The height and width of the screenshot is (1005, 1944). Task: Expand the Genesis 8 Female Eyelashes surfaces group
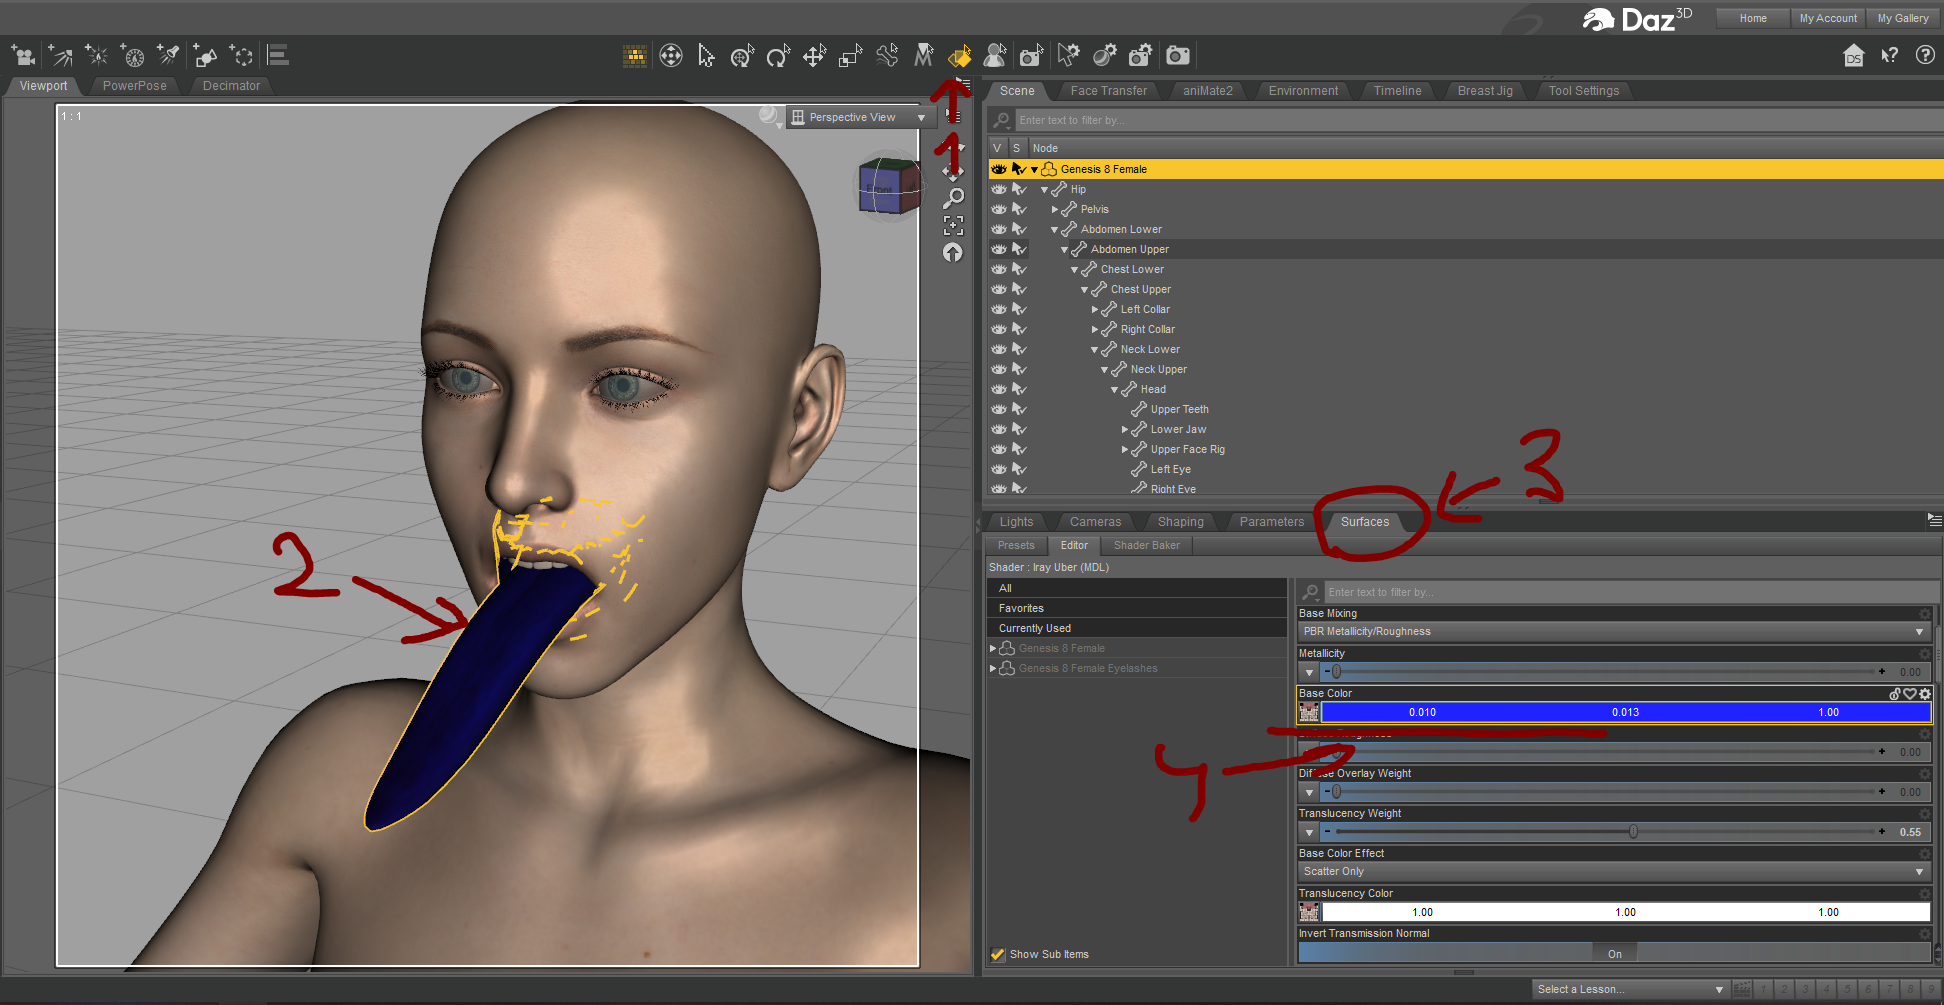click(993, 669)
